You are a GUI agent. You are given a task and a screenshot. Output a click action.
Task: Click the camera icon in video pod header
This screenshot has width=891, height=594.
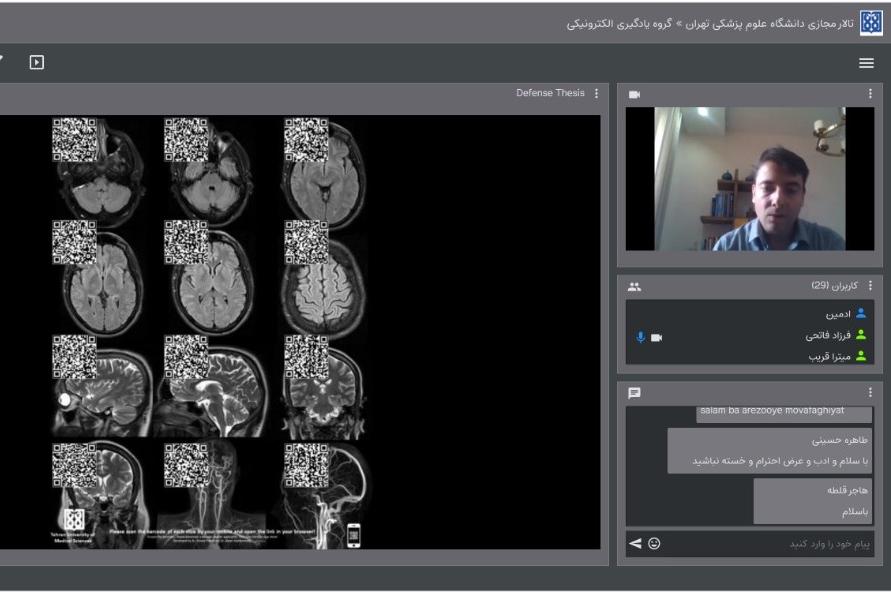tap(634, 94)
